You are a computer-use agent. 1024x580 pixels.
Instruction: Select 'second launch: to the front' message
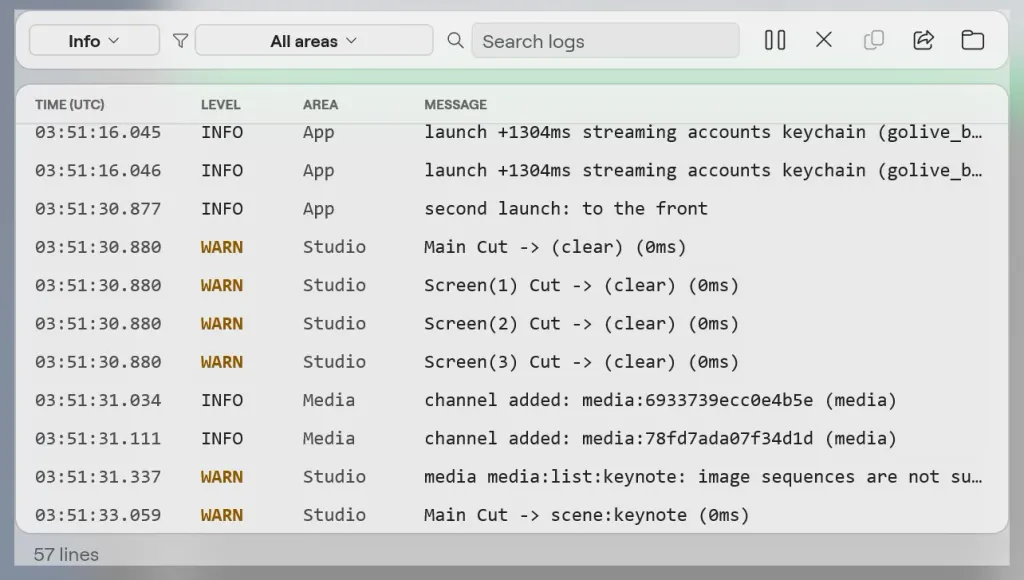coord(566,209)
